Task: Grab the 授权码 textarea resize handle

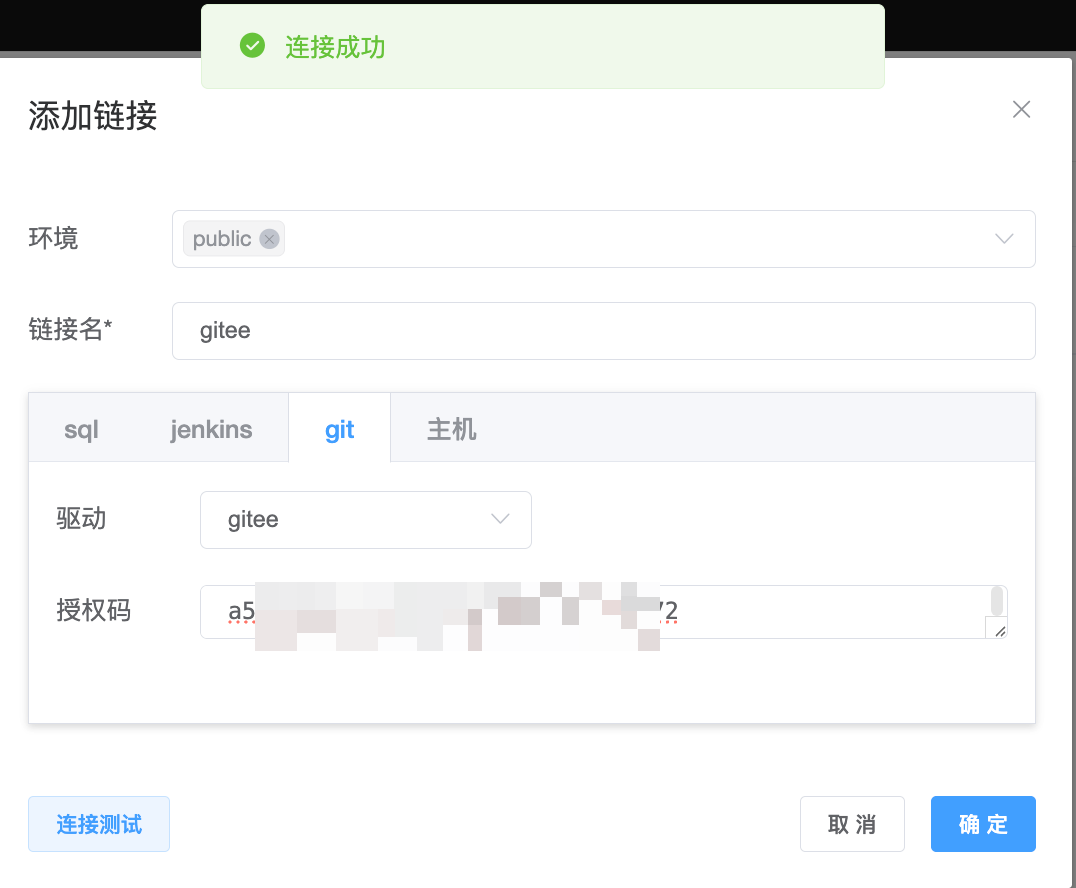Action: (x=999, y=631)
